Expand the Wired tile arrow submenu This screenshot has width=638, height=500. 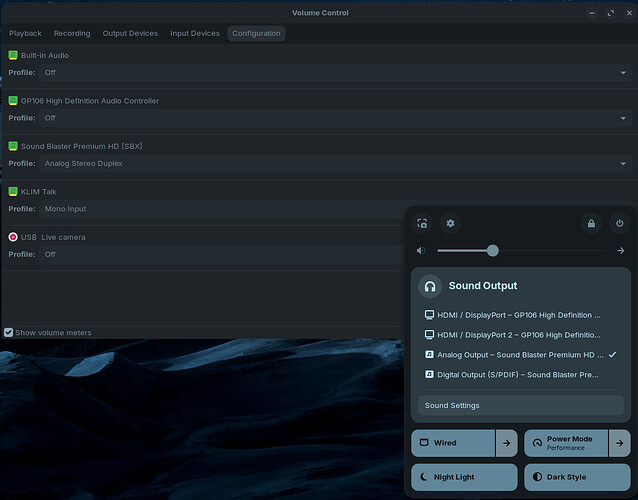[507, 443]
